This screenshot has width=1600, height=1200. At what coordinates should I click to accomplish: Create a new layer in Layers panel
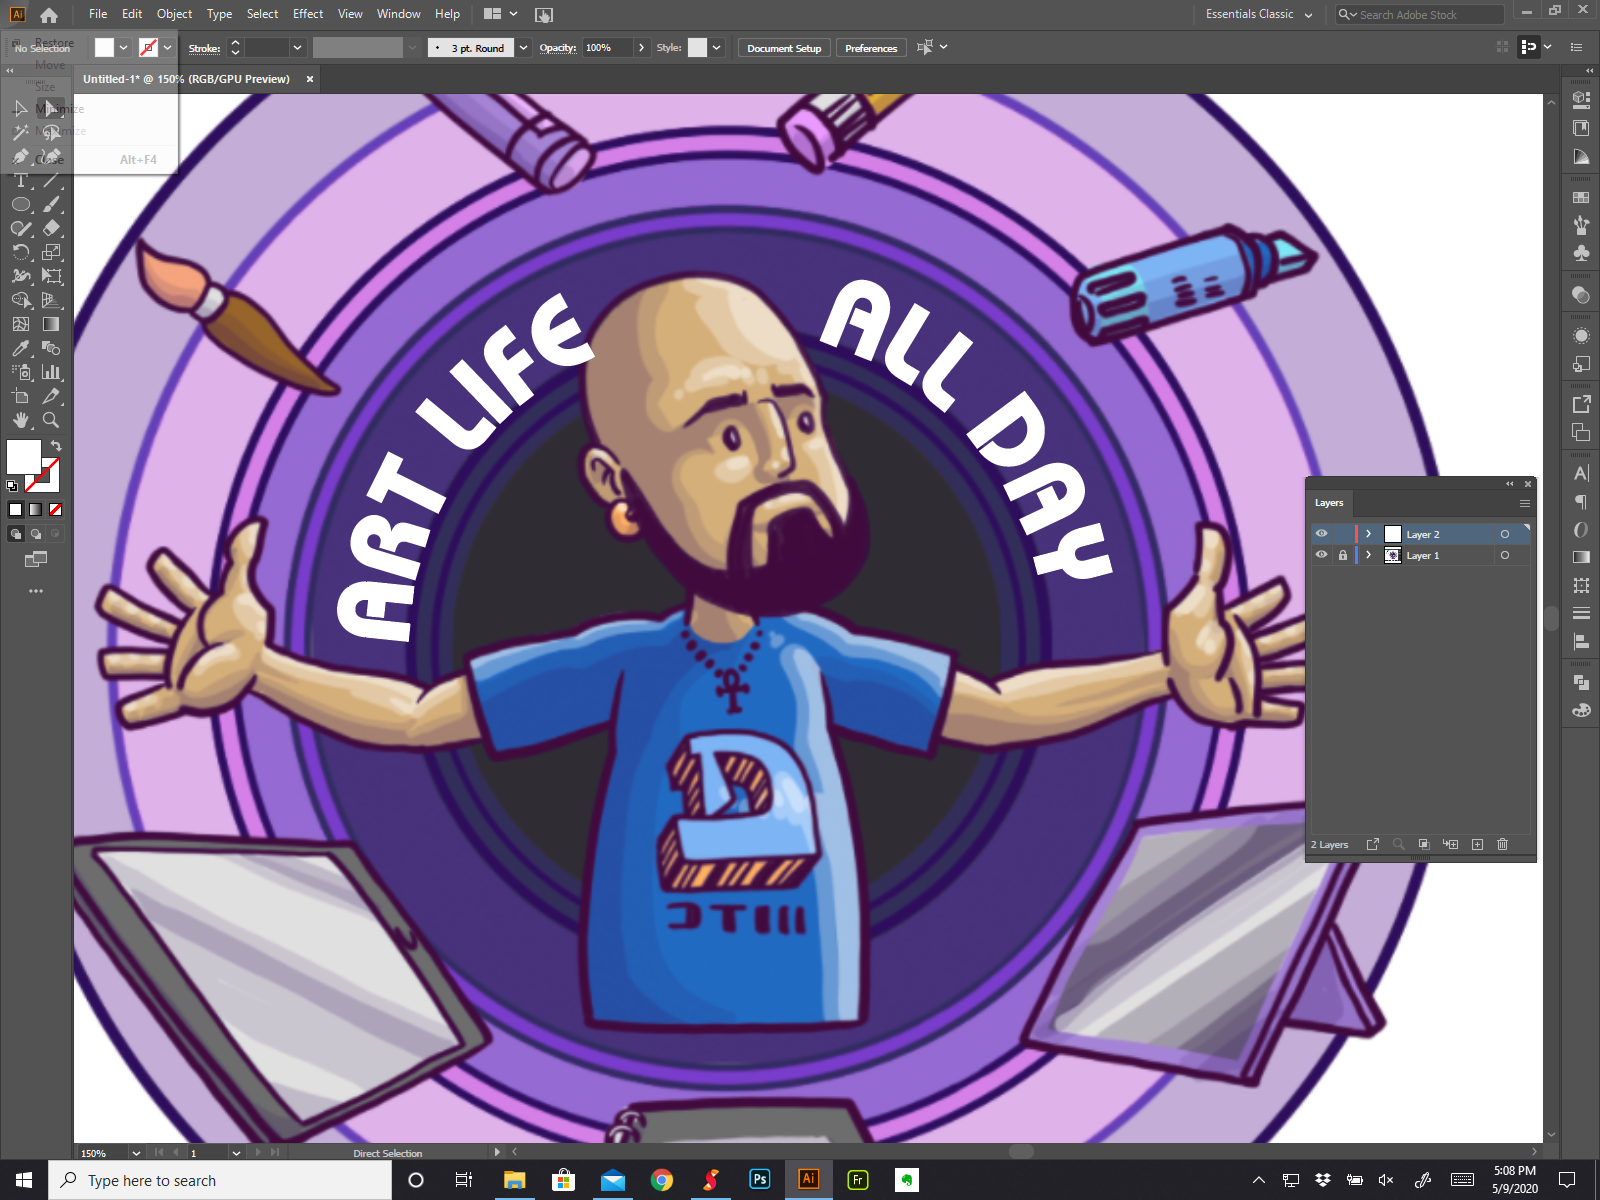[1477, 844]
